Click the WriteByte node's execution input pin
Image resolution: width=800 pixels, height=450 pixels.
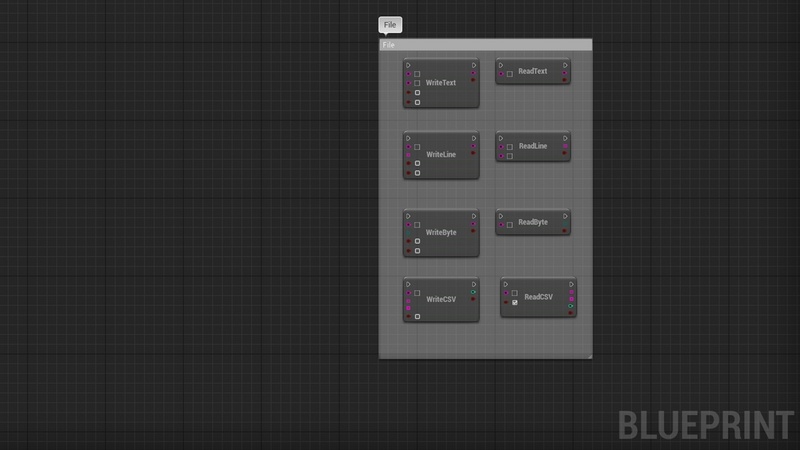pos(408,216)
